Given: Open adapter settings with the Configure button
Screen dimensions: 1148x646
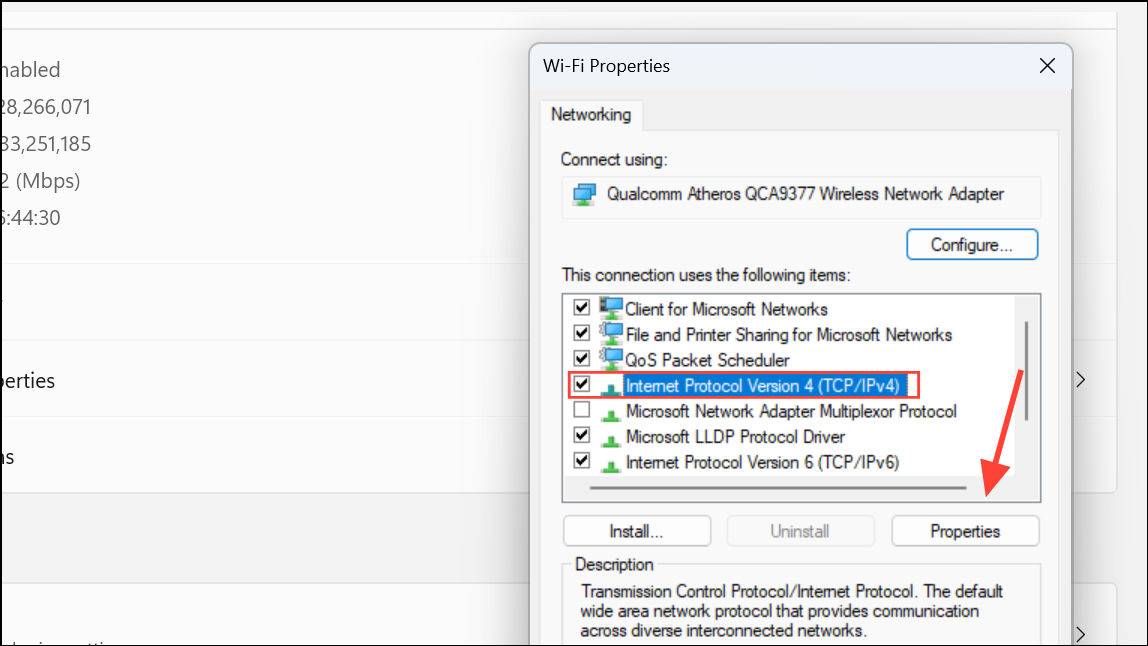Looking at the screenshot, I should (x=971, y=244).
